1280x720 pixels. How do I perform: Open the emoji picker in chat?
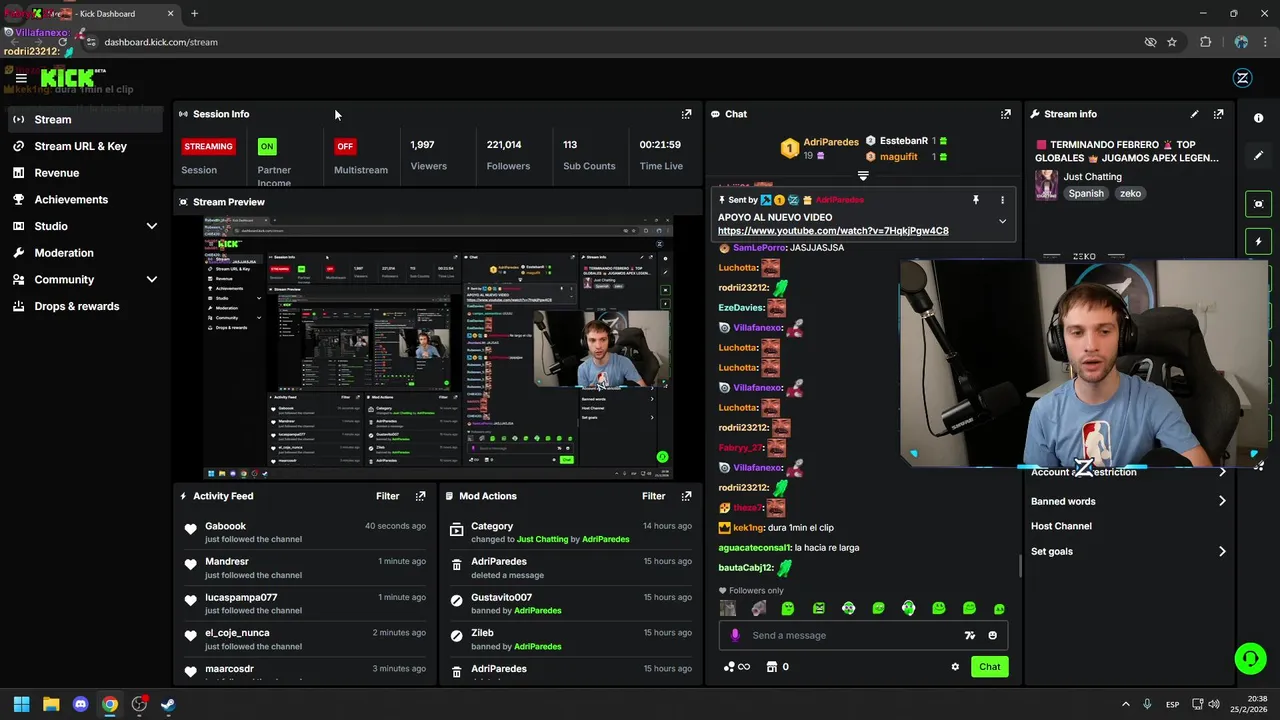[x=992, y=635]
